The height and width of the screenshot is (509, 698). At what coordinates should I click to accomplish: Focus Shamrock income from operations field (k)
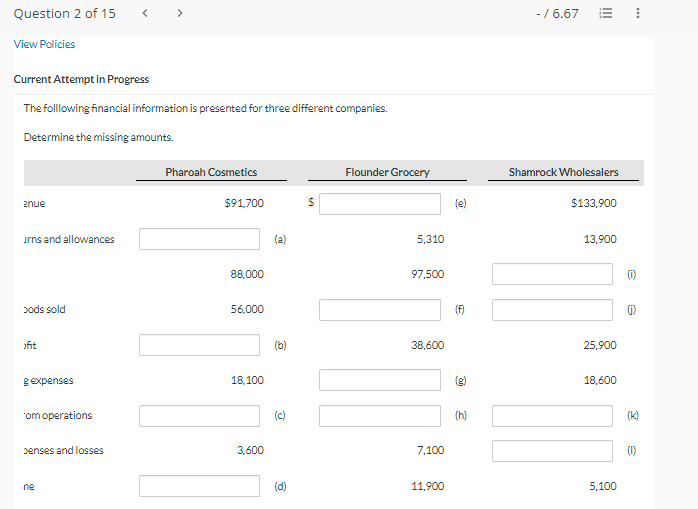(x=552, y=415)
